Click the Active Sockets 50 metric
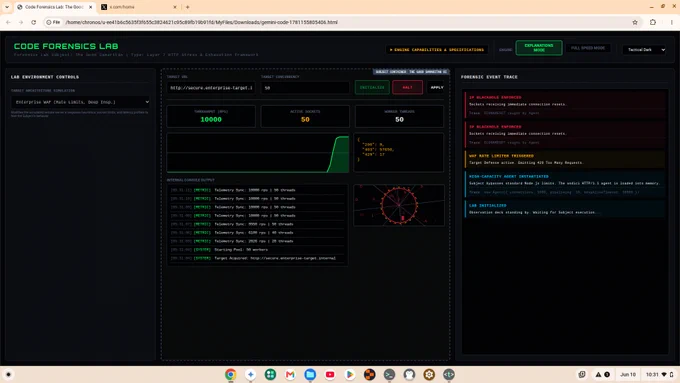The width and height of the screenshot is (680, 383). point(305,116)
